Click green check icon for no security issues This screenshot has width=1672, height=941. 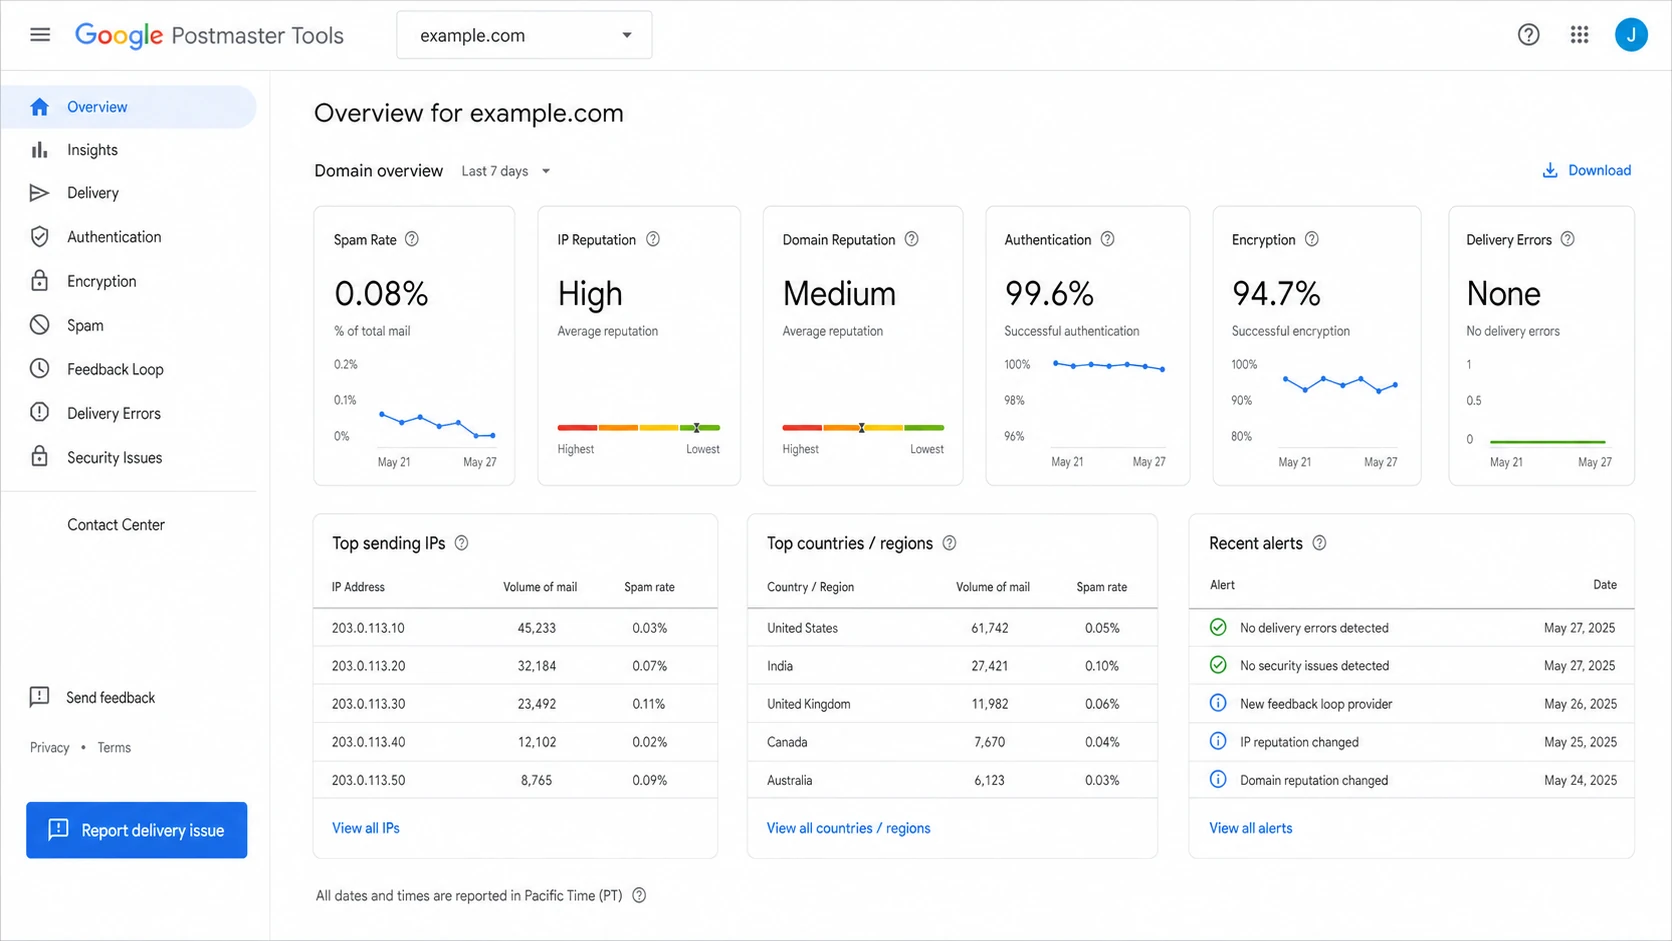tap(1218, 665)
